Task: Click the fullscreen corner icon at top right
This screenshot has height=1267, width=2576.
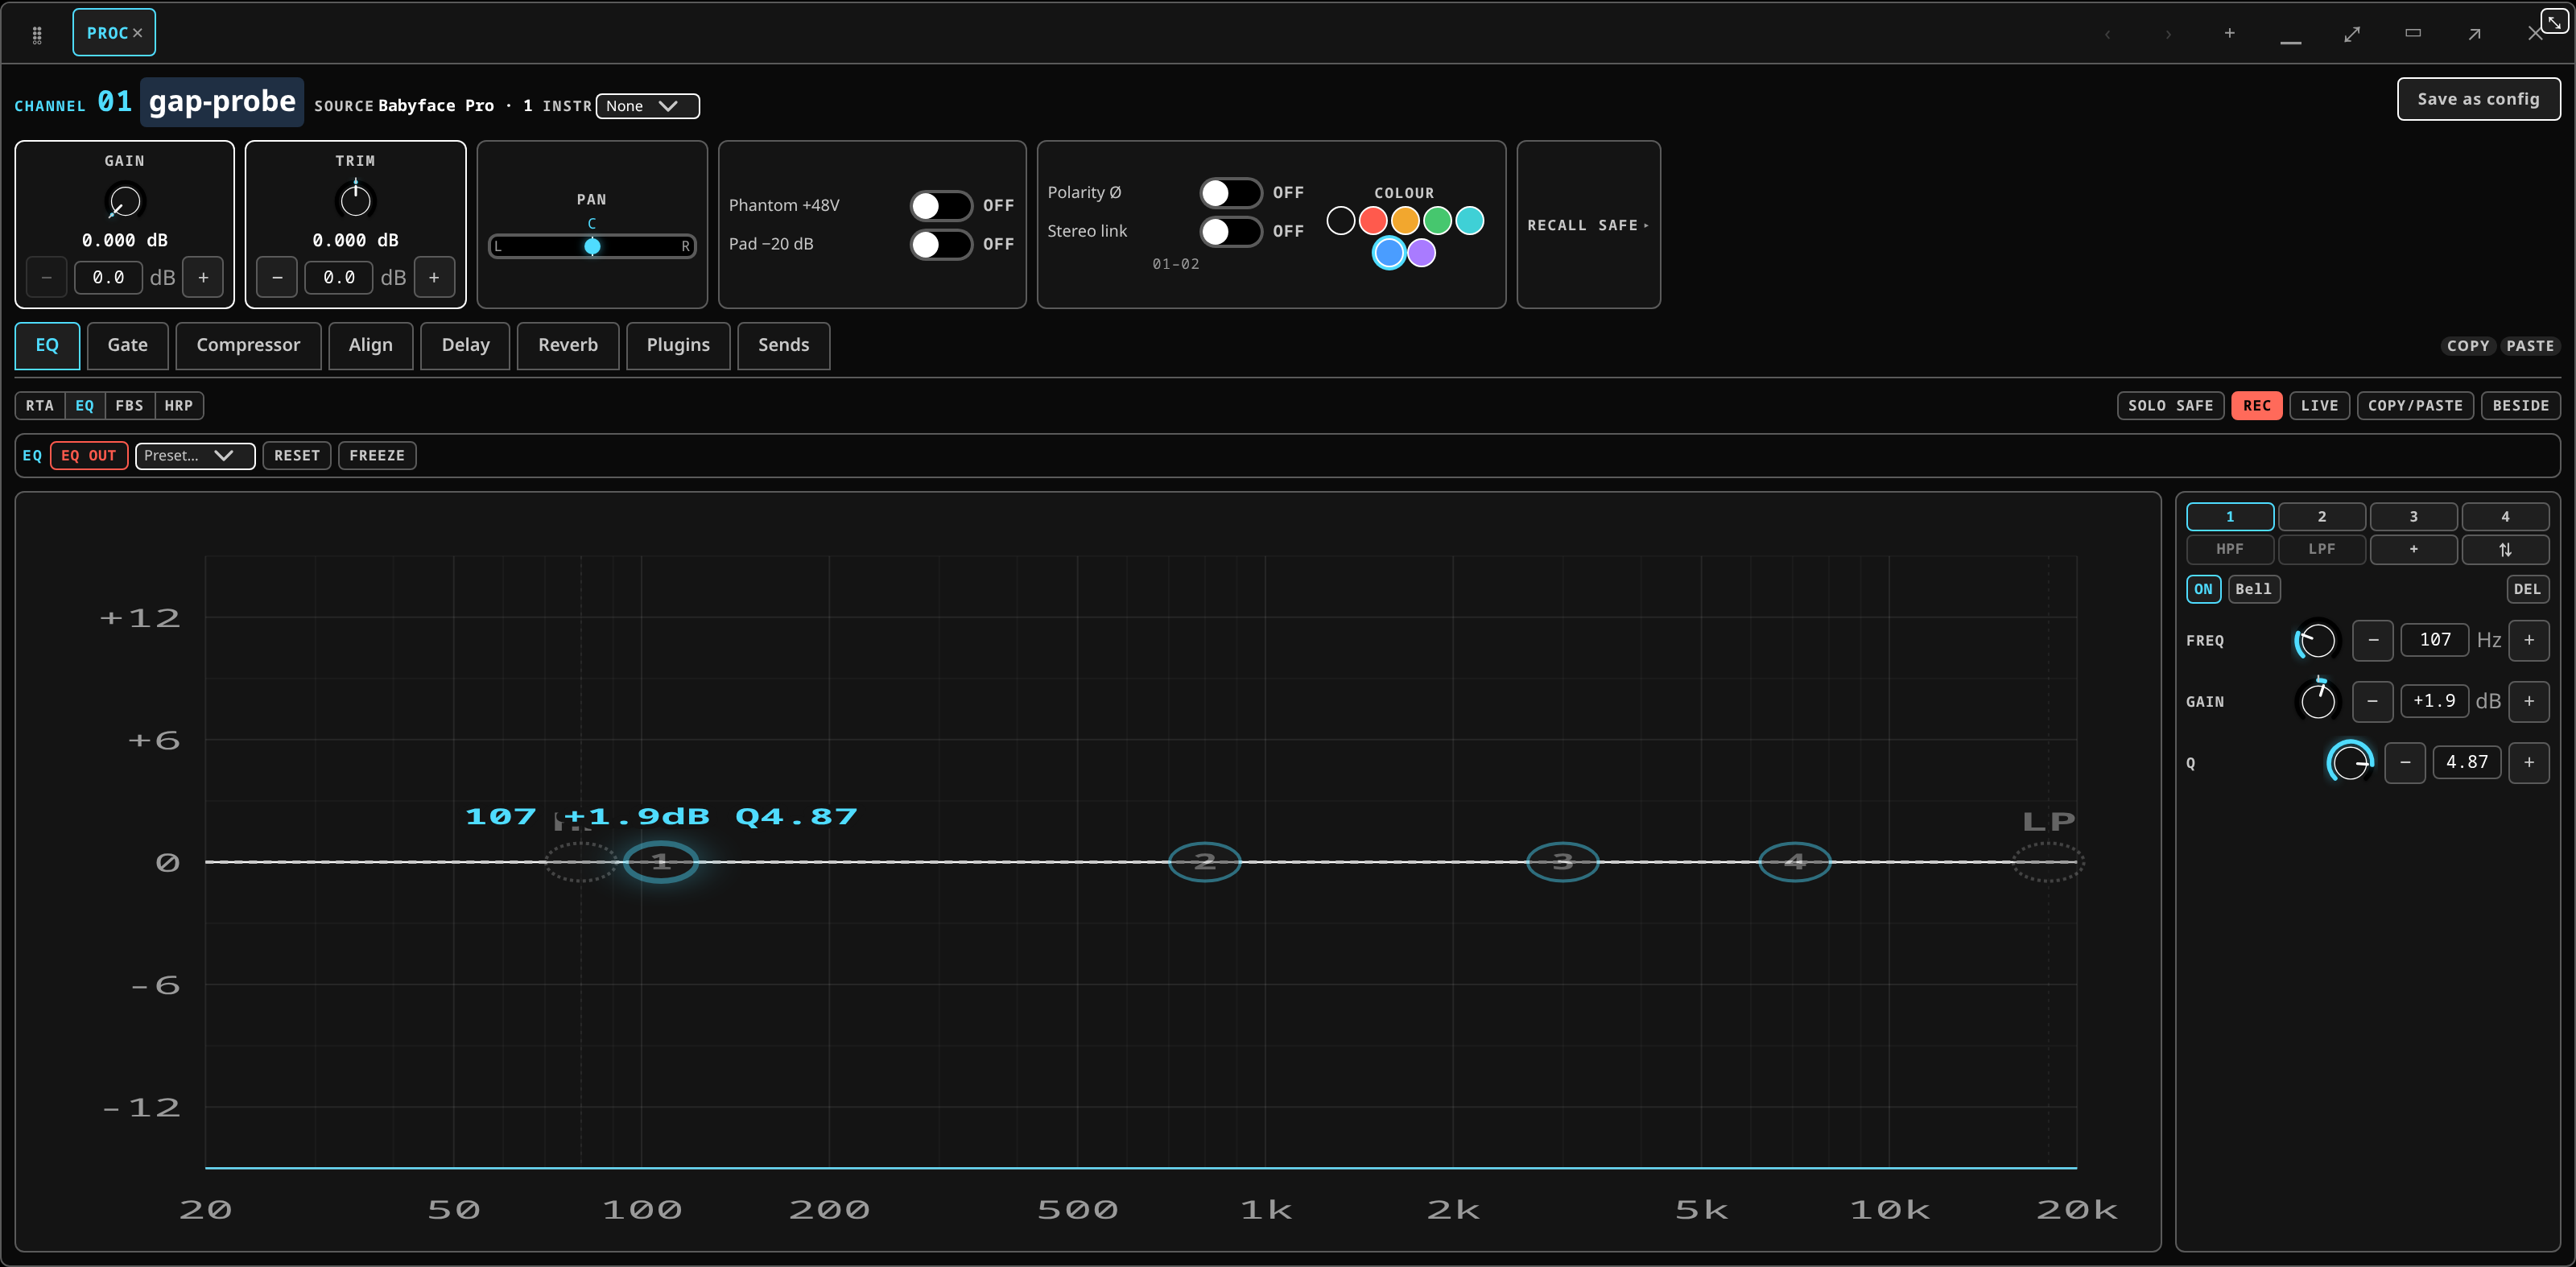Action: coord(2554,21)
